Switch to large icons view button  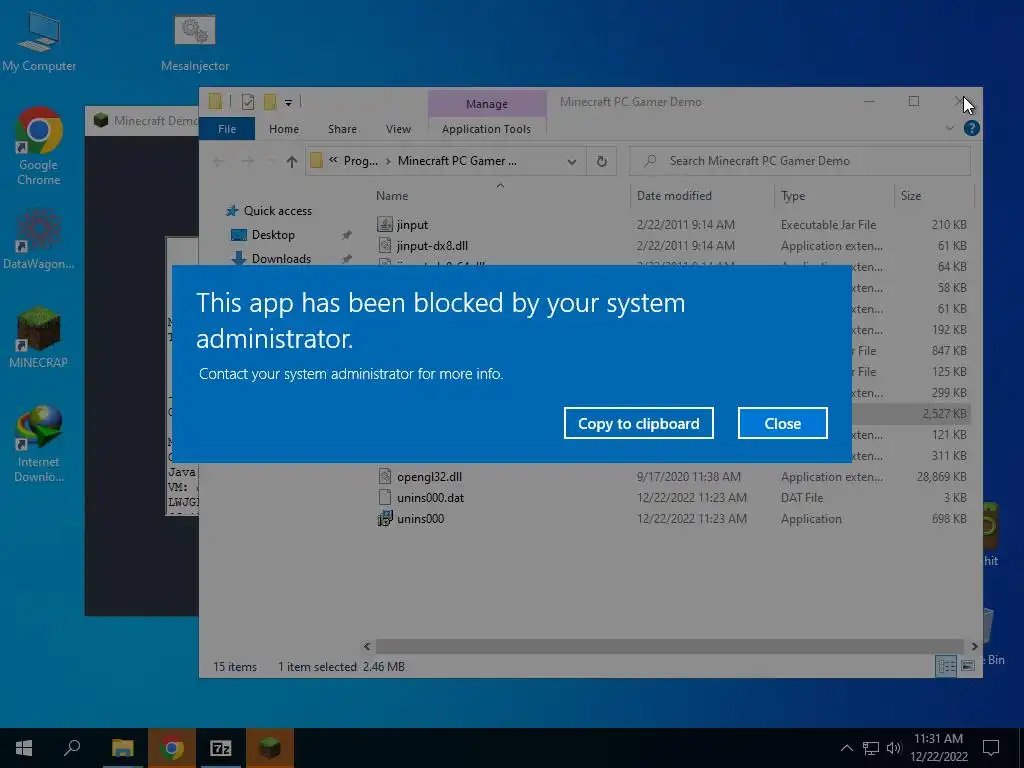(x=968, y=665)
